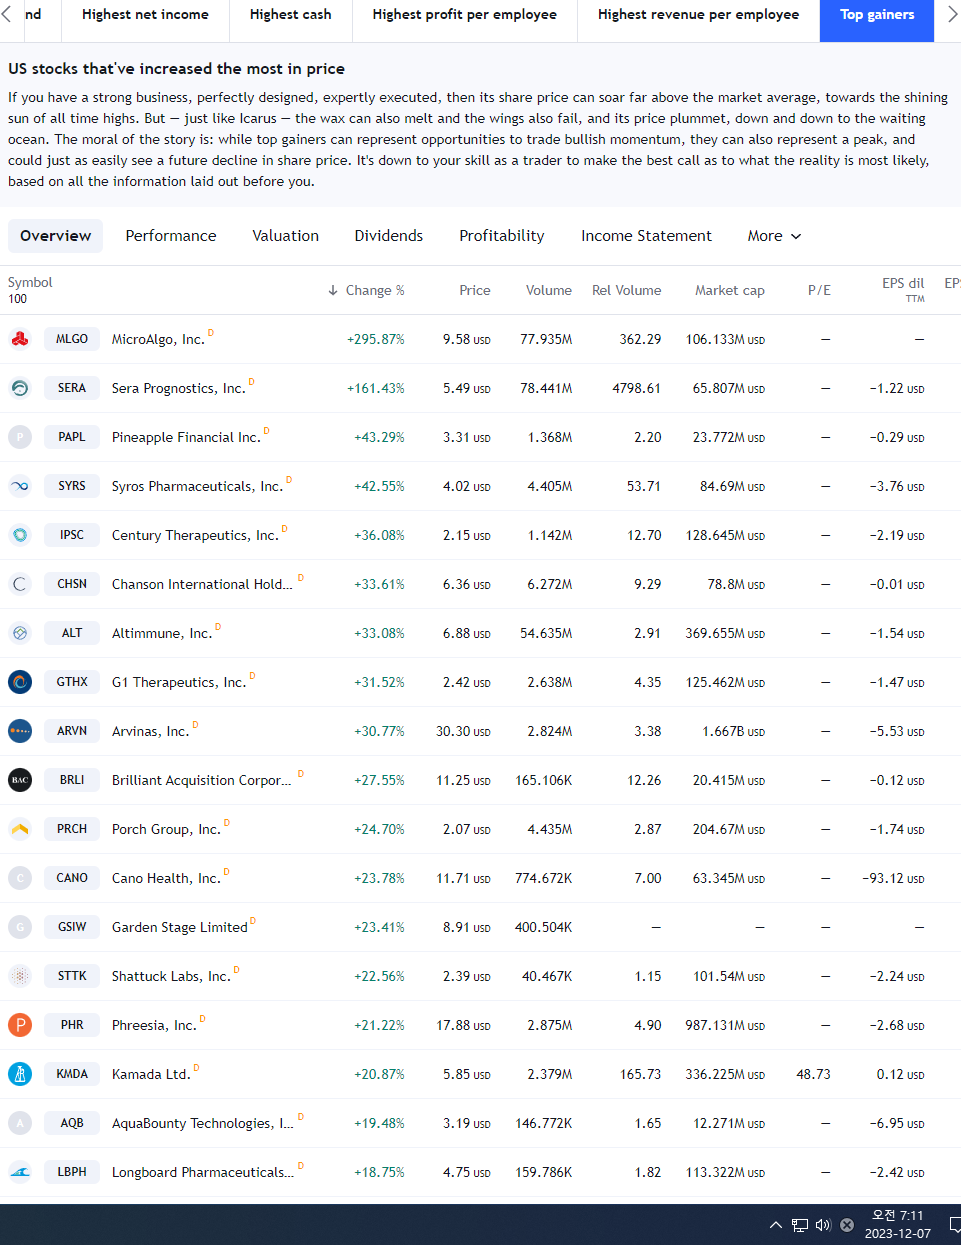
Task: Open network status tray icon
Action: coord(800,1225)
